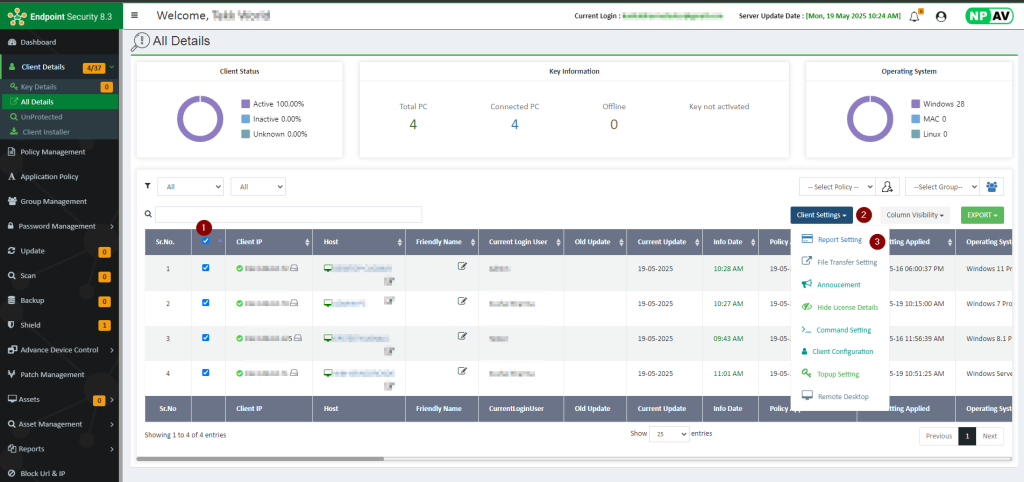Edit friendly name in row 1
The image size is (1024, 482).
(462, 266)
